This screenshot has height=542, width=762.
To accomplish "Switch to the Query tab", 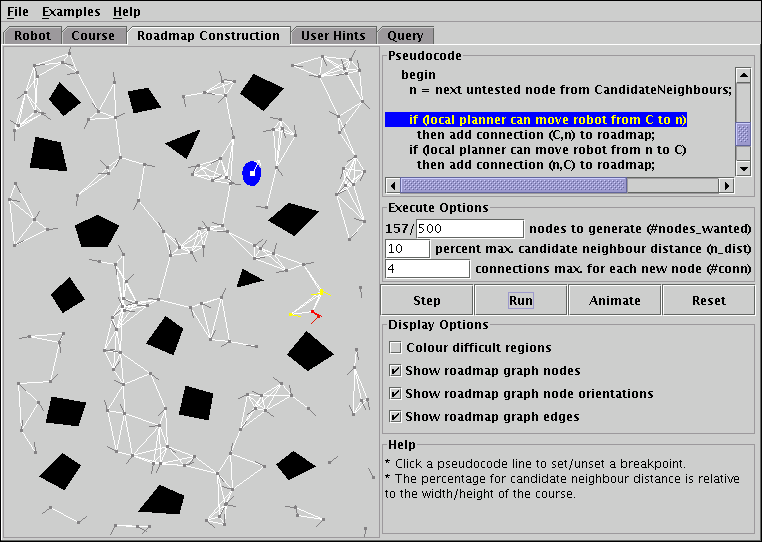I will 405,35.
